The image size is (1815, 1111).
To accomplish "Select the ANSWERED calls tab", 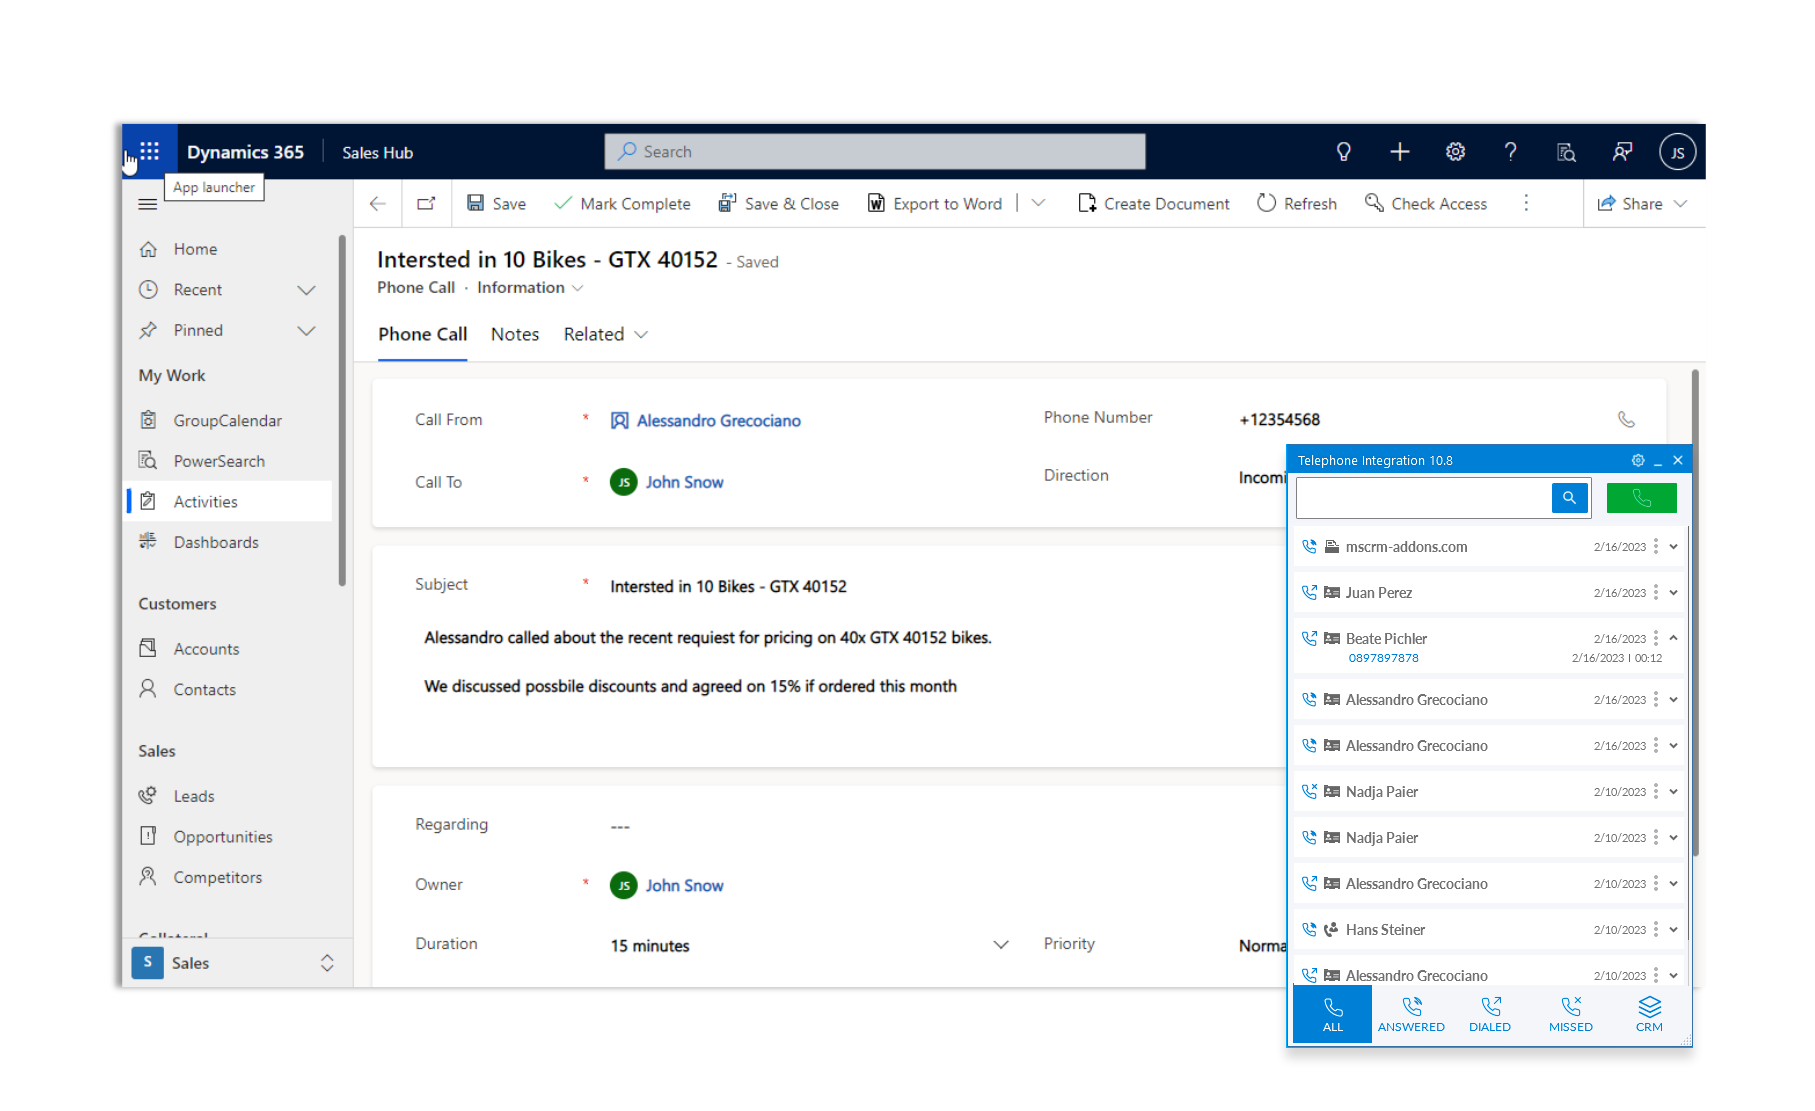I will (1411, 1014).
